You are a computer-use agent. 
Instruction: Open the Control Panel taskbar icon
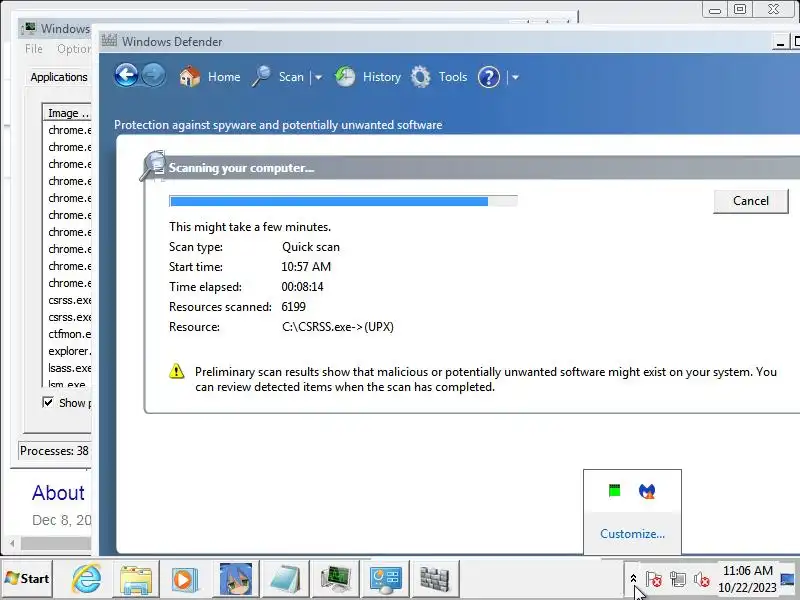pyautogui.click(x=386, y=579)
